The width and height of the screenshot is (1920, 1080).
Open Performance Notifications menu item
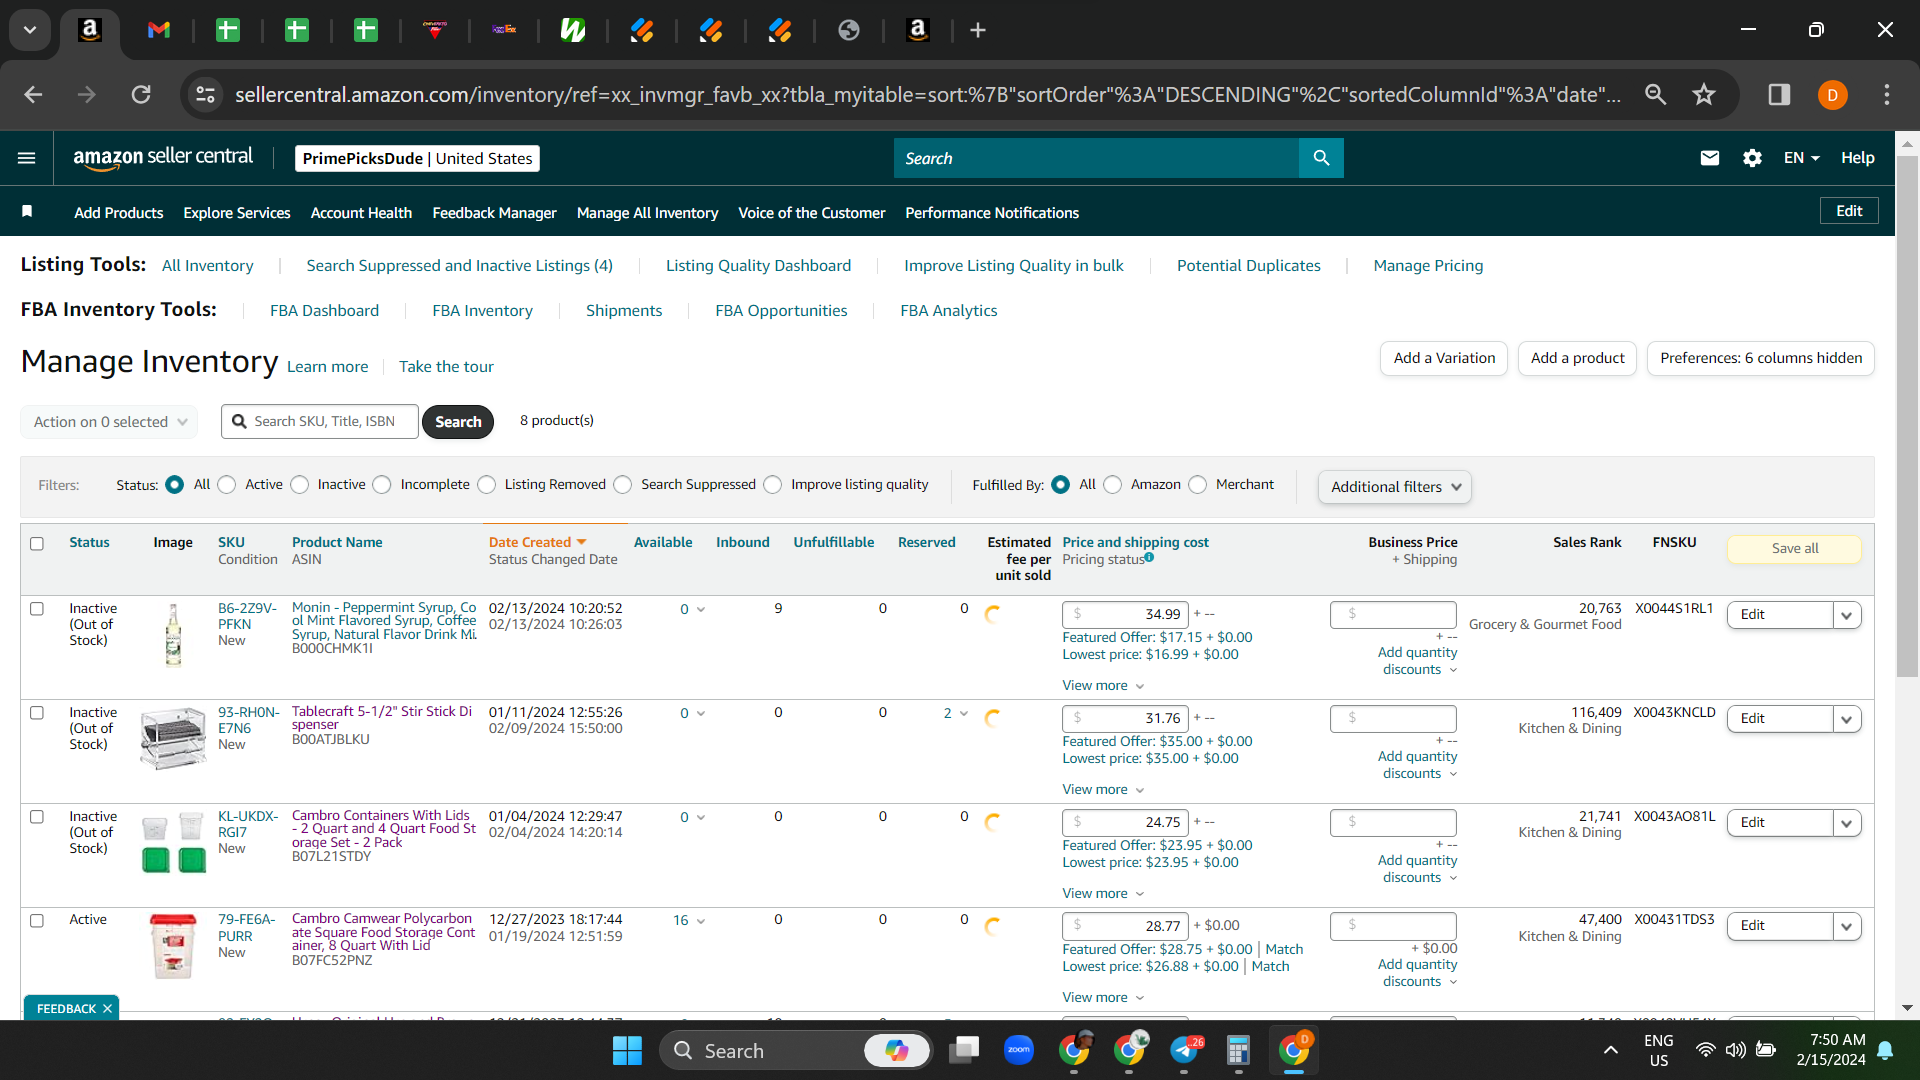pos(992,212)
